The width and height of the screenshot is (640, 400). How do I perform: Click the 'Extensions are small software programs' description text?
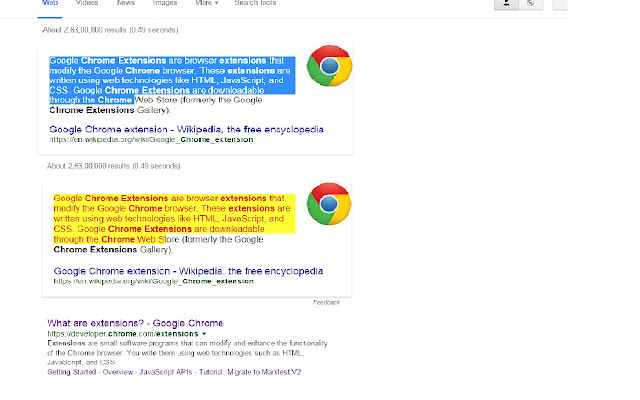[187, 353]
